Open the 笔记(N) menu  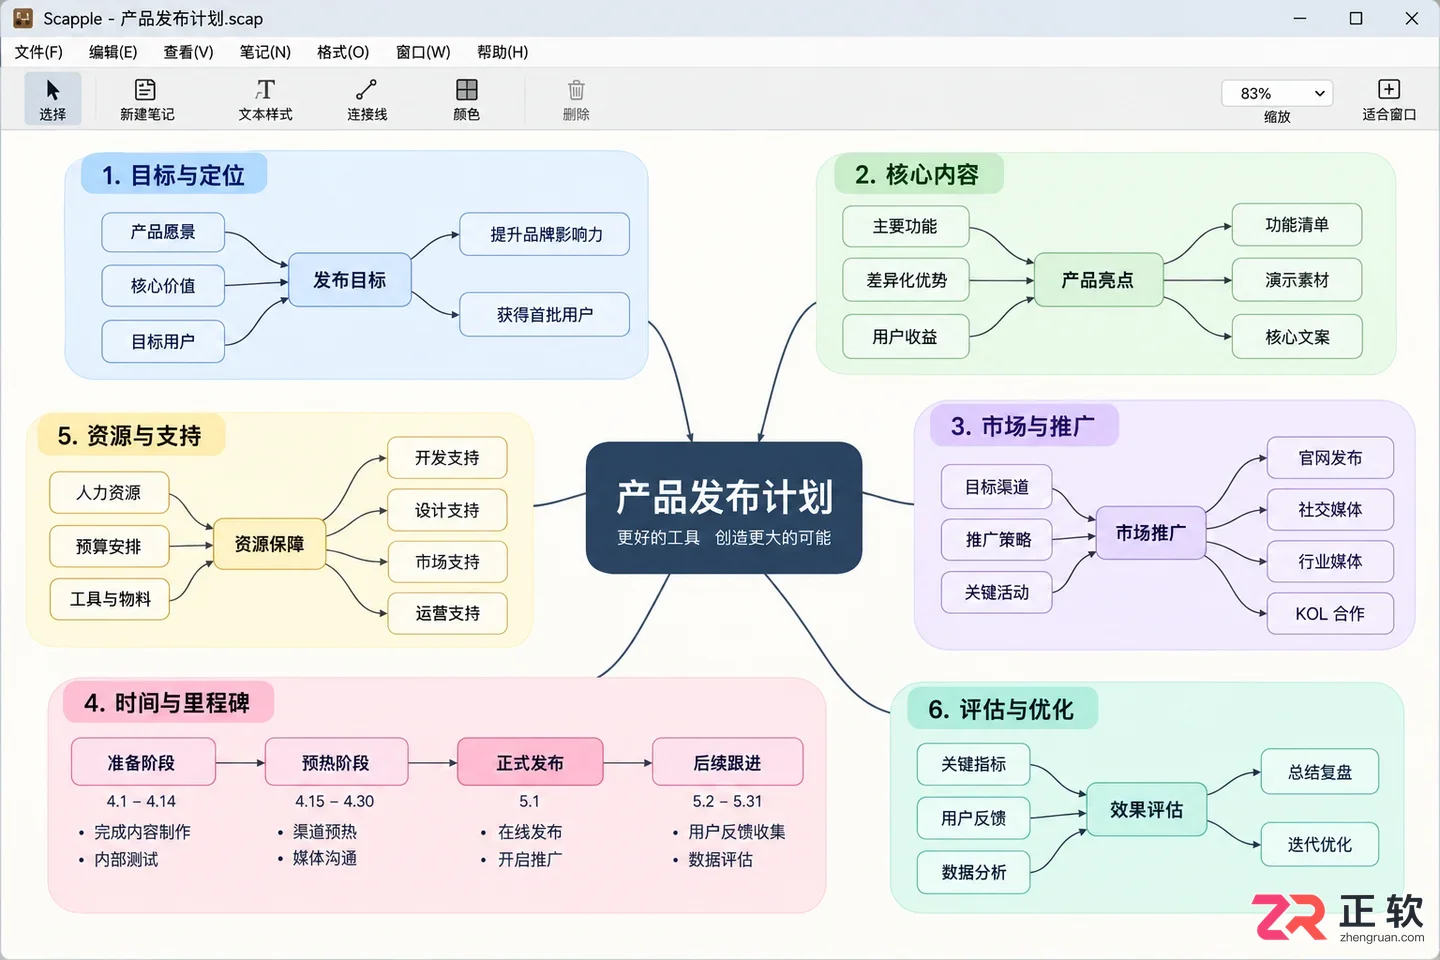pyautogui.click(x=265, y=52)
